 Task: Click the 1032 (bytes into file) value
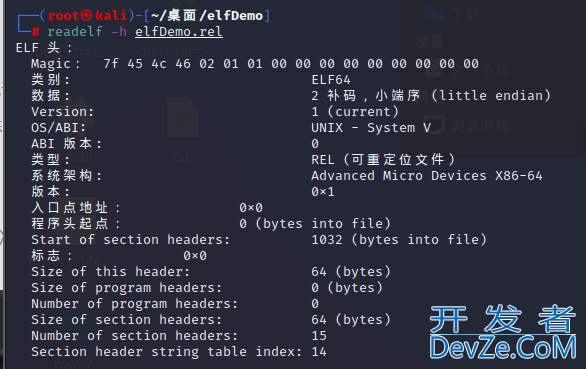[399, 240]
